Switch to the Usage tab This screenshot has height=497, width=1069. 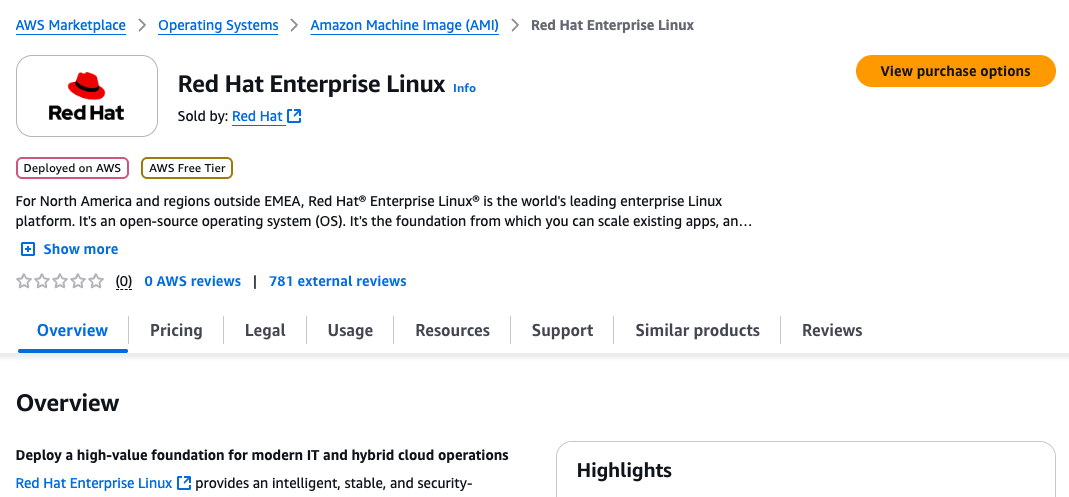click(x=350, y=331)
